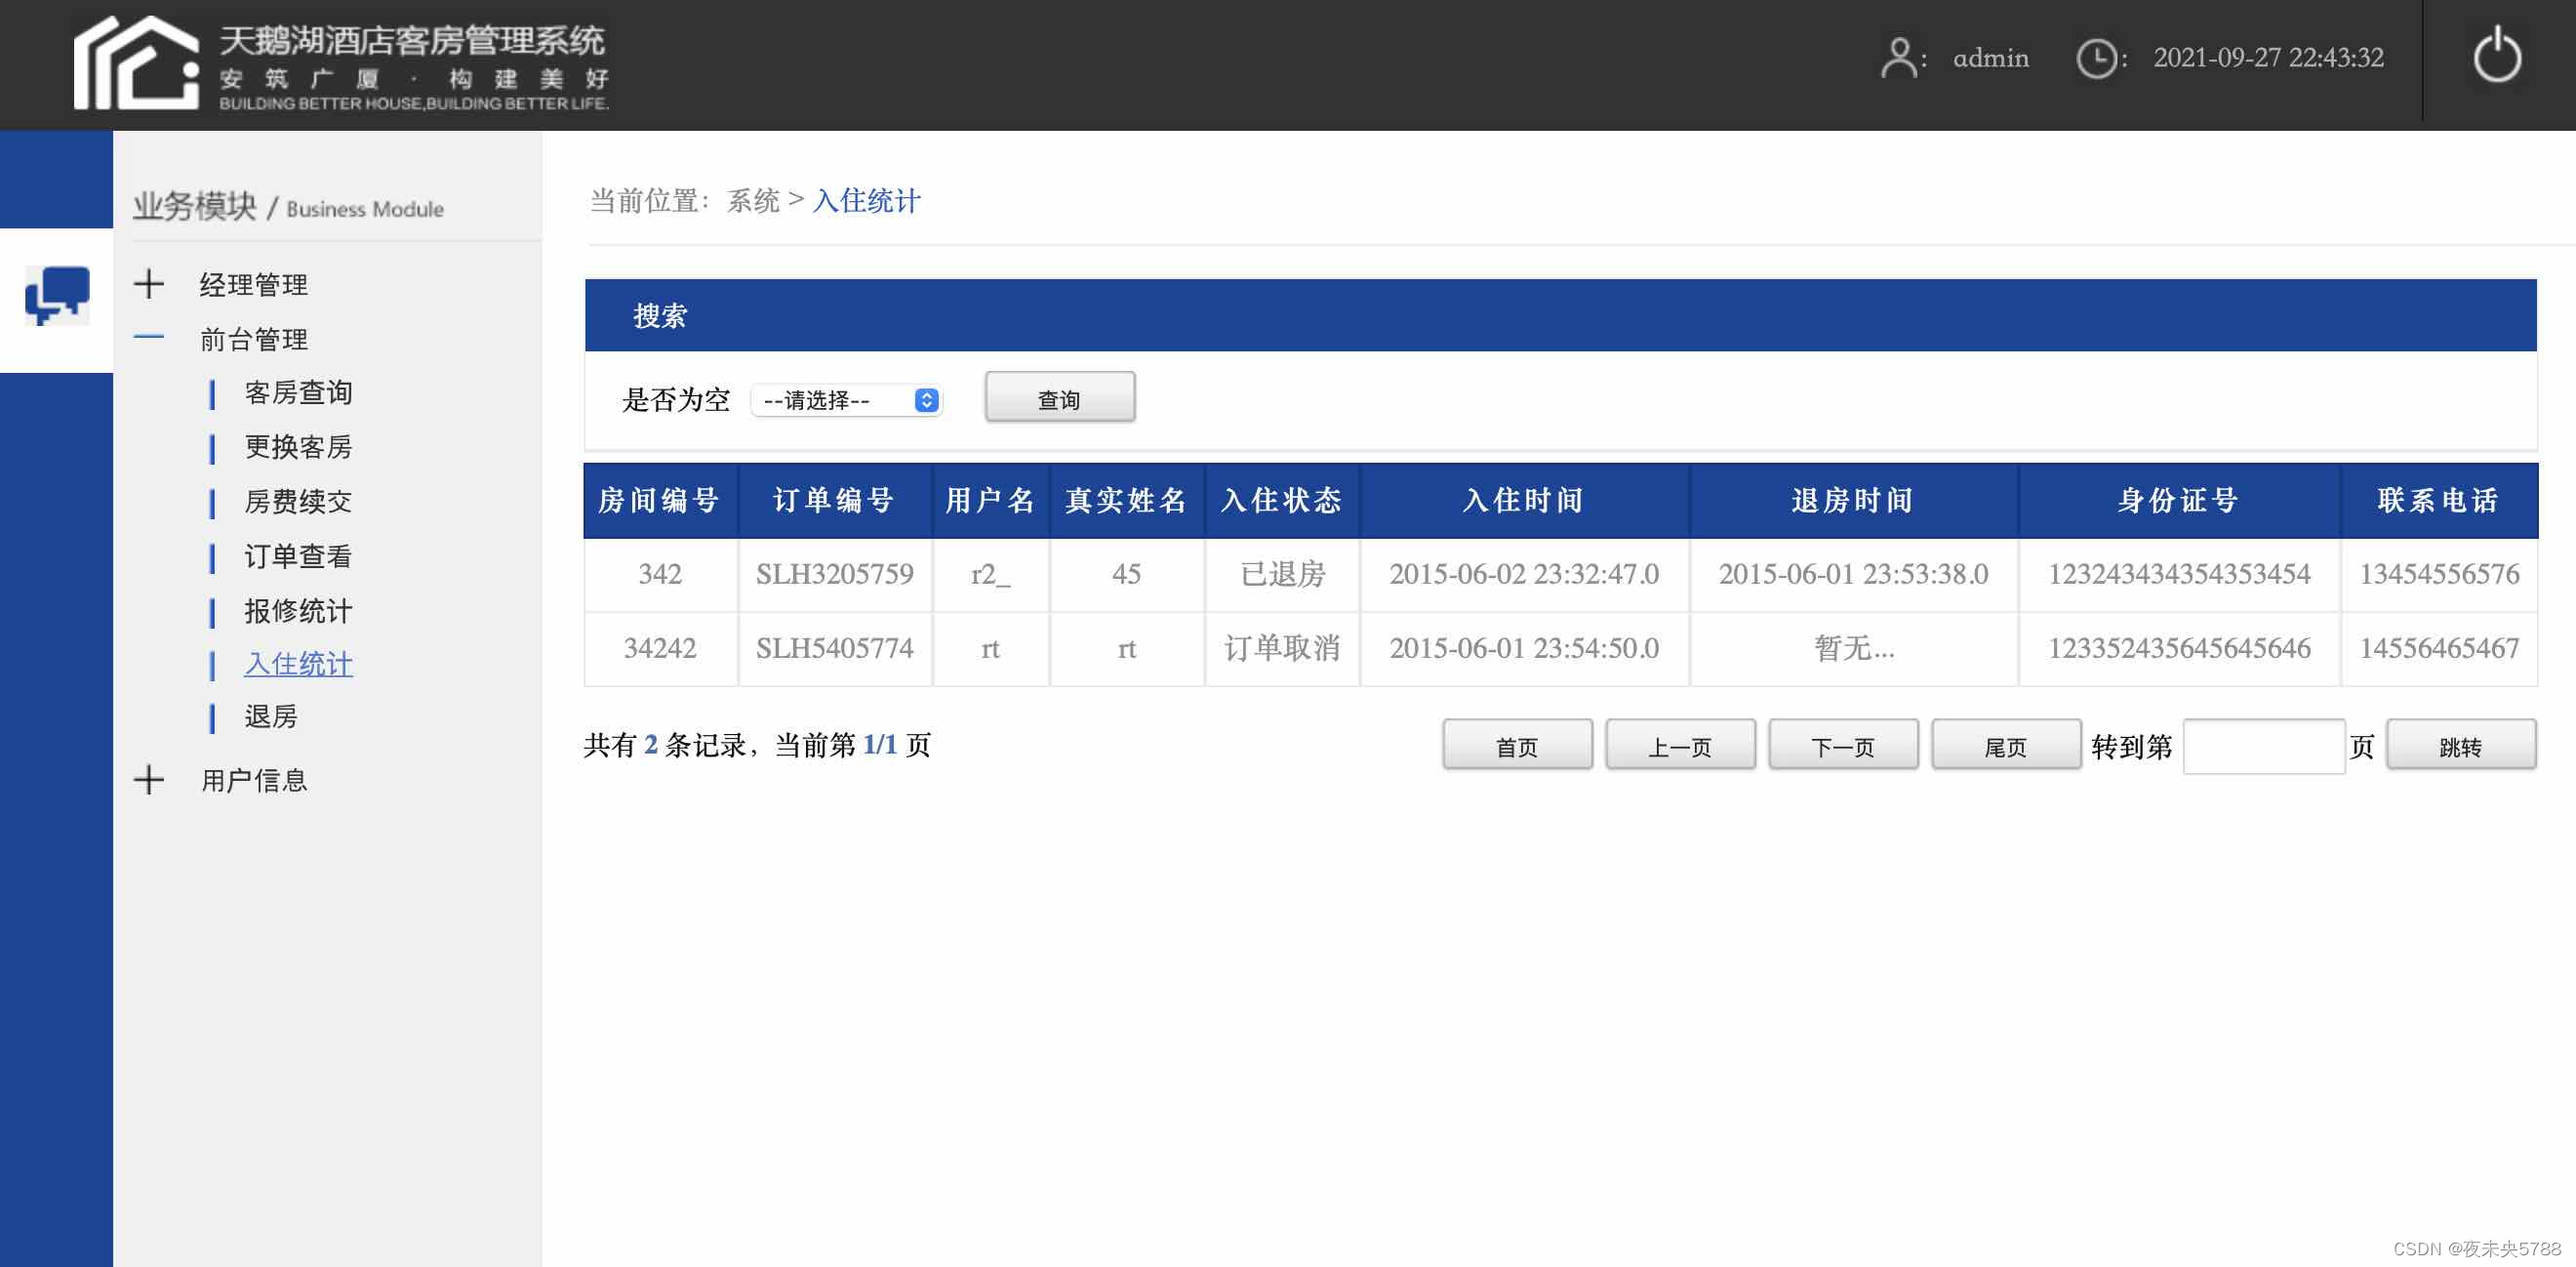Select order SLH5405774 cell
This screenshot has height=1267, width=2576.
coord(834,648)
